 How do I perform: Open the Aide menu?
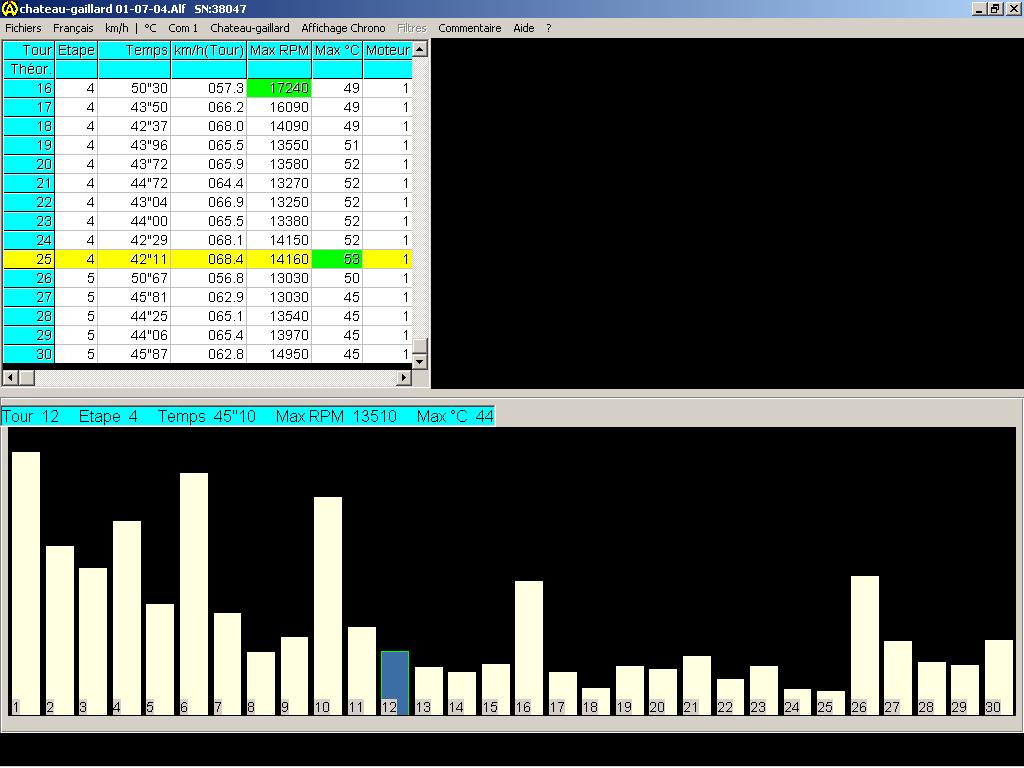(x=524, y=28)
